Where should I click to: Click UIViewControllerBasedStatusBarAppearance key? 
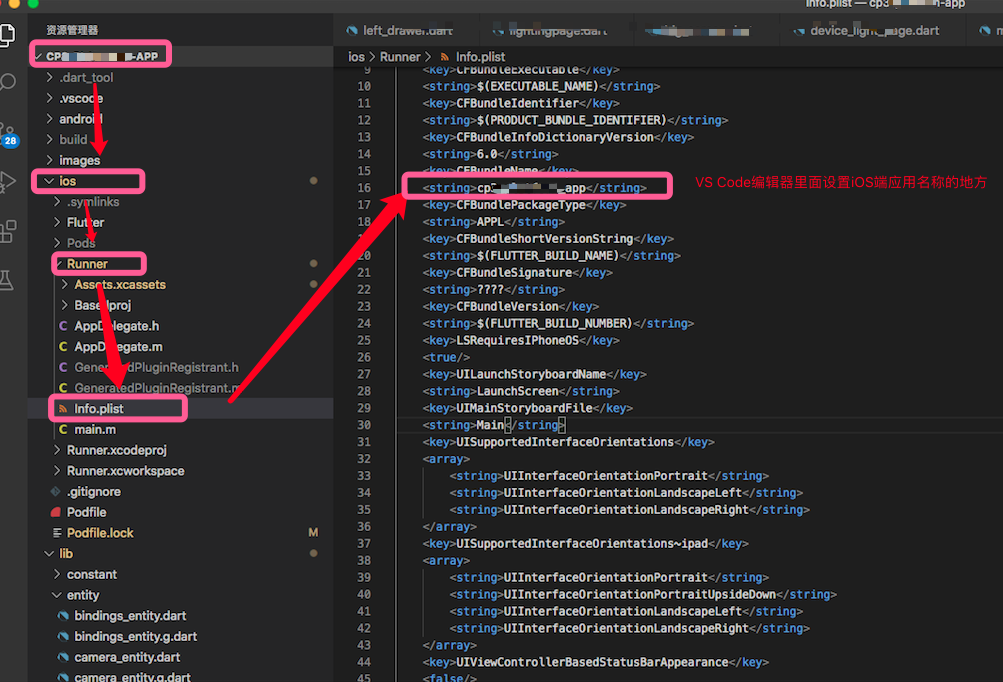596,662
